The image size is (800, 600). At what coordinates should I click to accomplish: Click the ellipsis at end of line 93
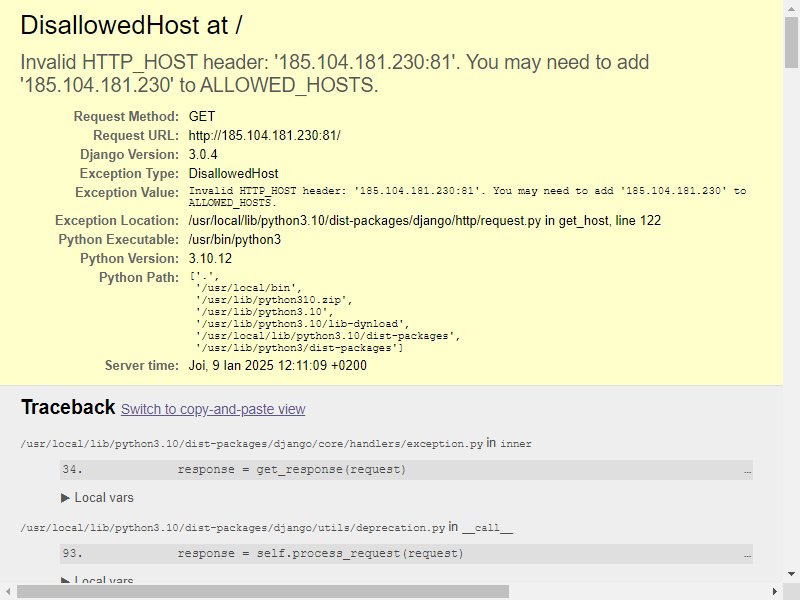click(x=747, y=555)
